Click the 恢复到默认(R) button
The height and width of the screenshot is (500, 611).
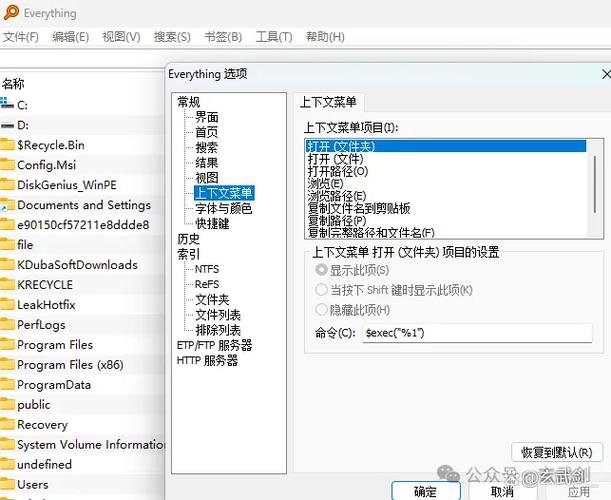pos(557,452)
